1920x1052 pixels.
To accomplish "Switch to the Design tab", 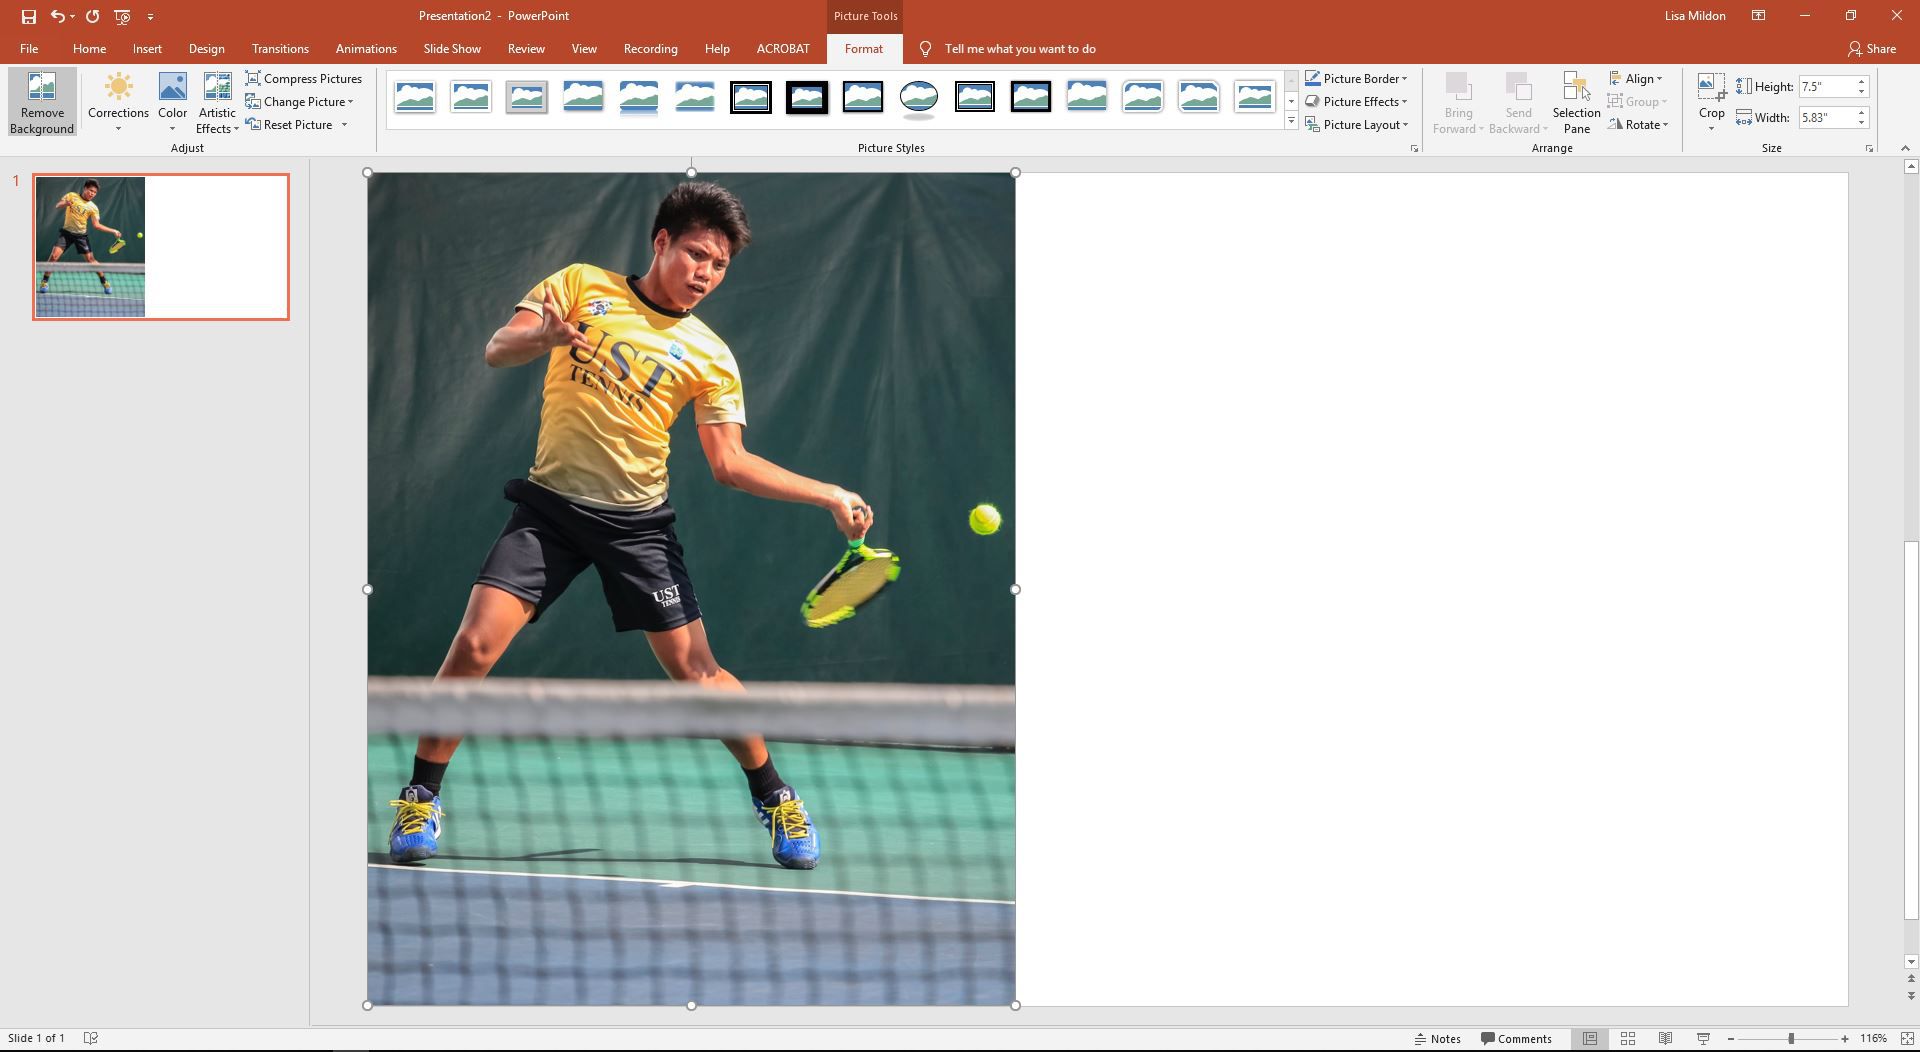I will click(206, 48).
